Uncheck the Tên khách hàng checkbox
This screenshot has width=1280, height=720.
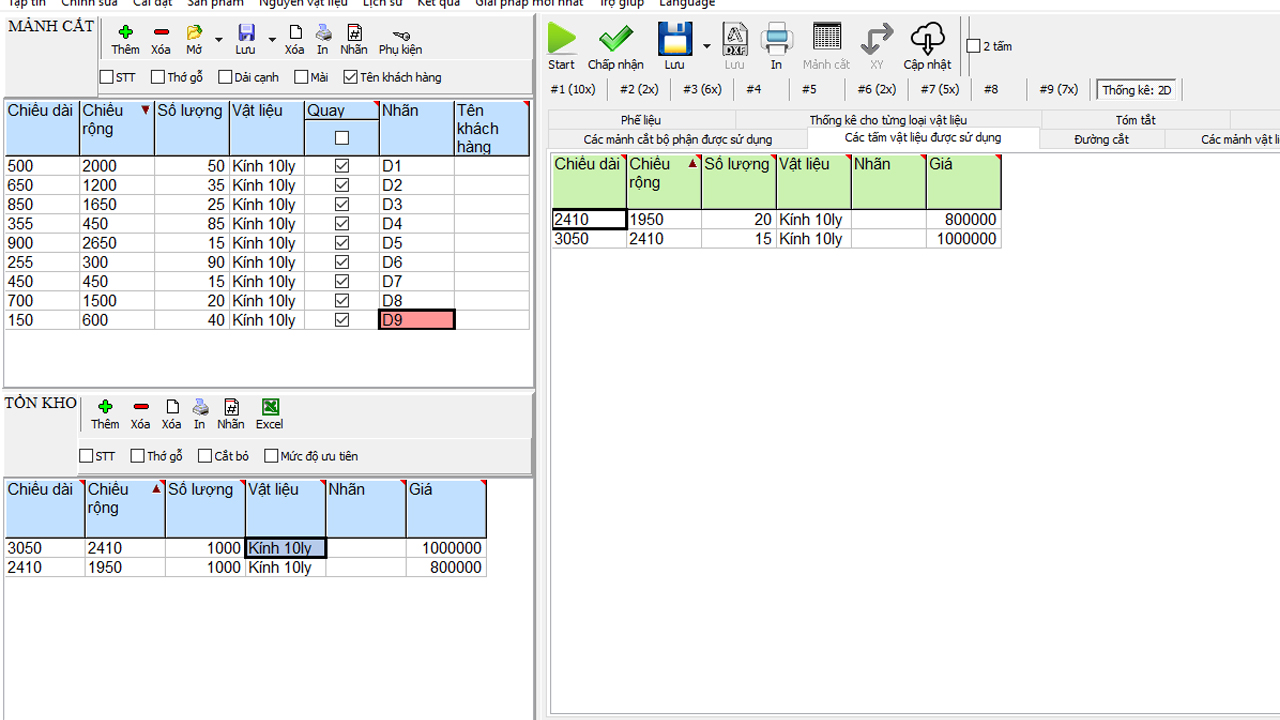click(x=350, y=77)
